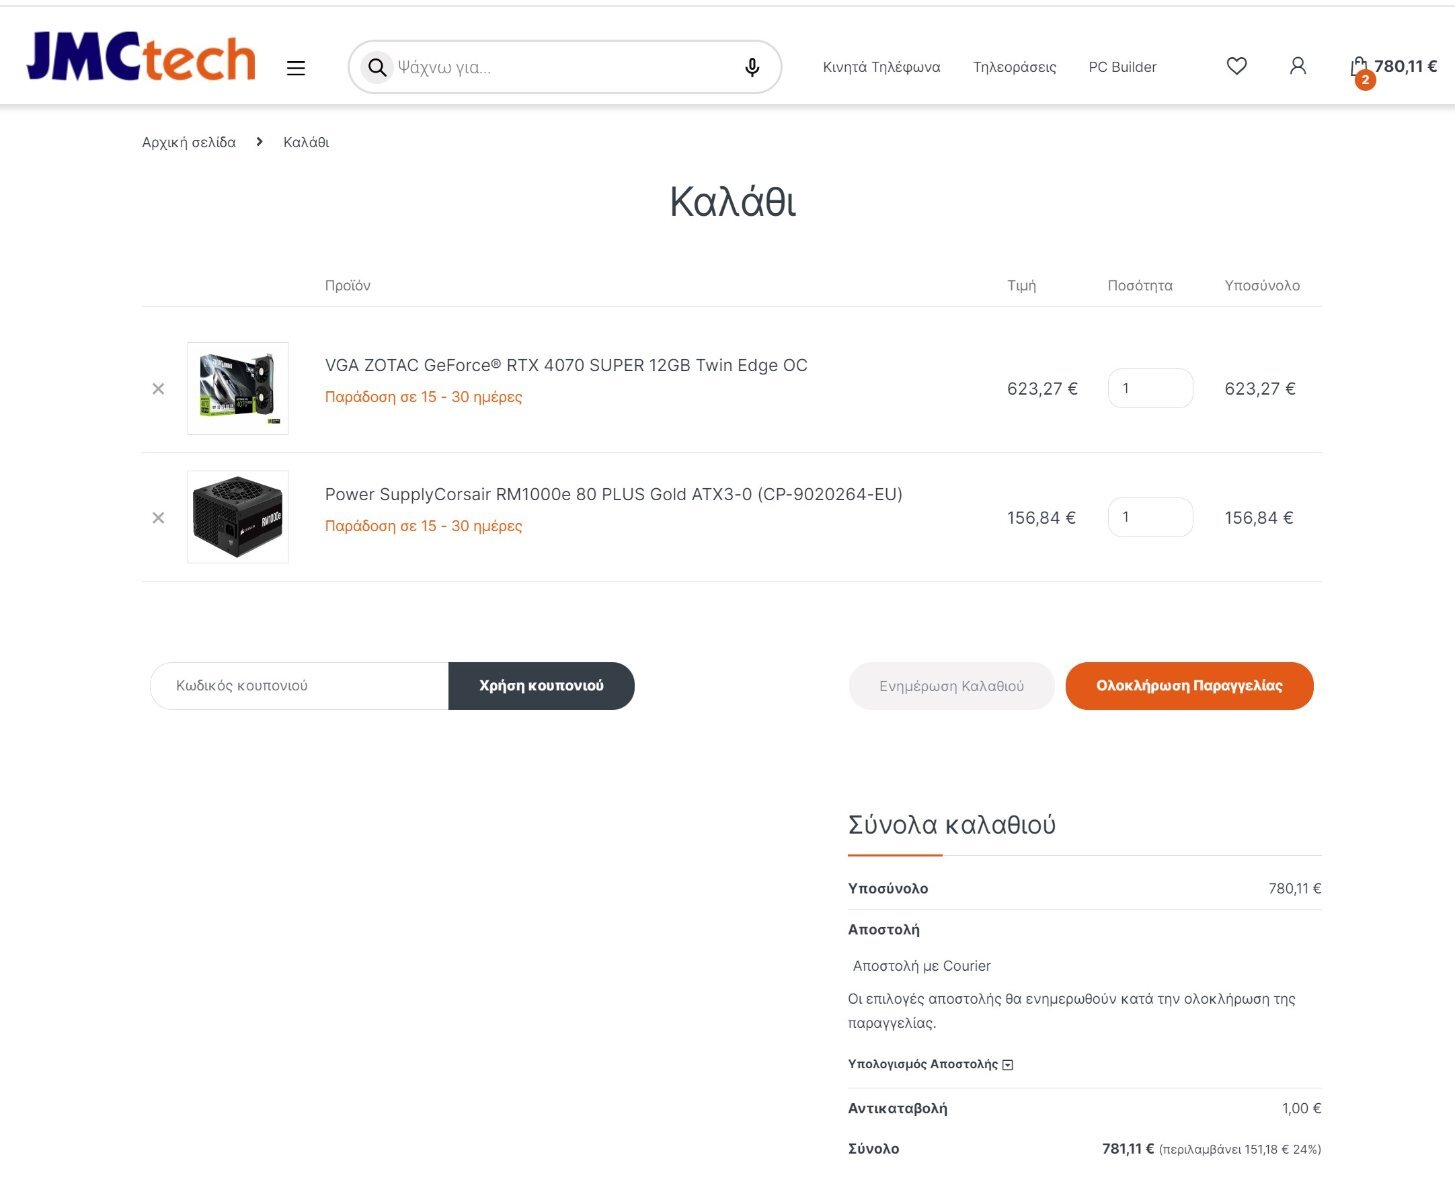The image size is (1455, 1200).
Task: Click the Ολοκλήρωση Παραγγελίας checkout button
Action: [x=1189, y=686]
